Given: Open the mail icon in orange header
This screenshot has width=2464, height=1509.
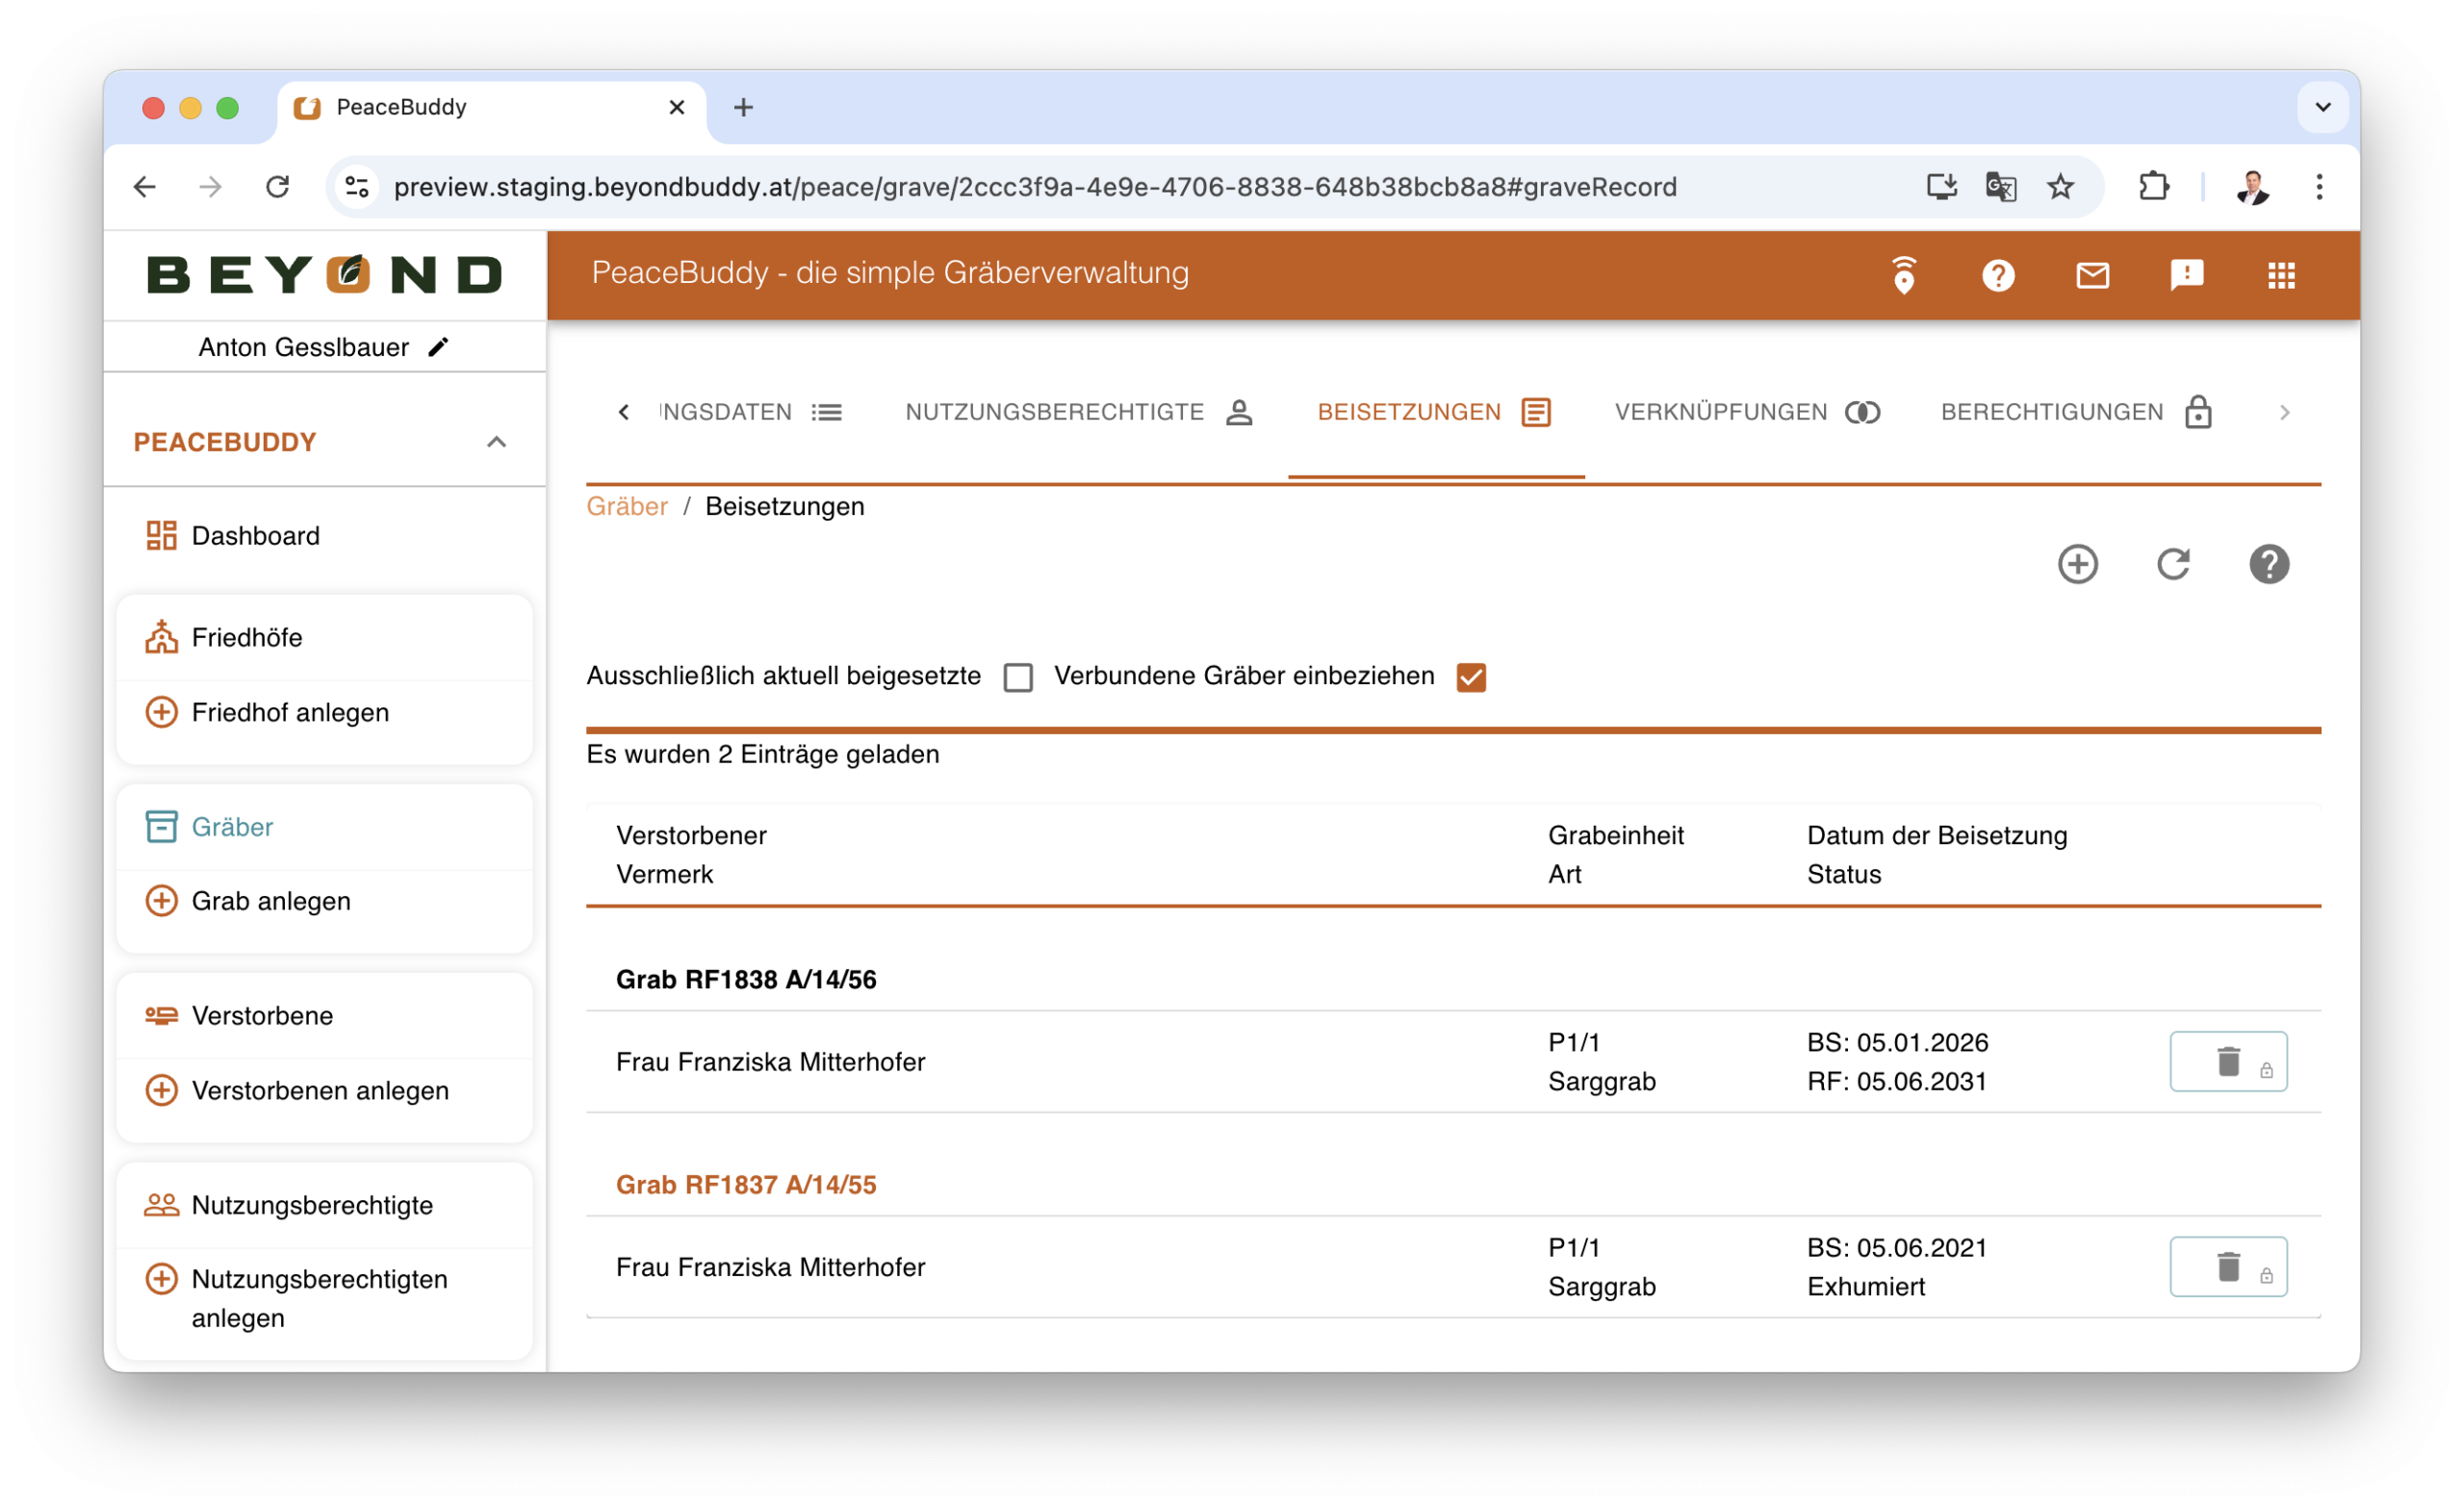Looking at the screenshot, I should 2092,275.
